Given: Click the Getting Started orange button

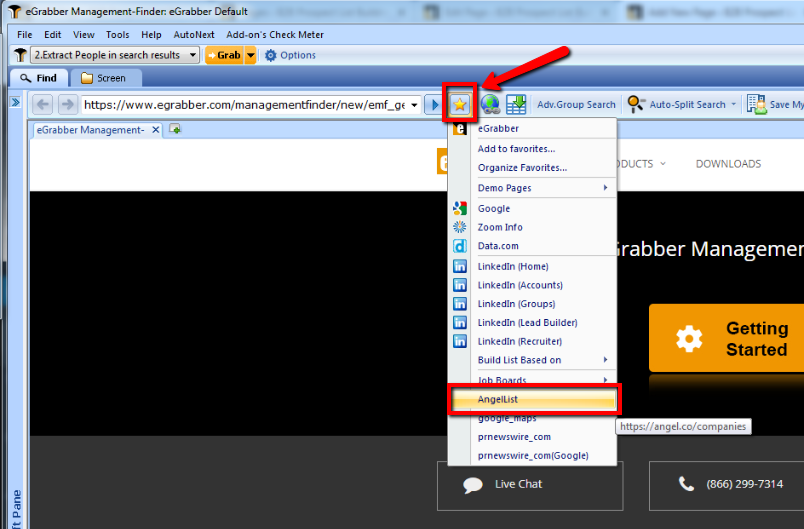Looking at the screenshot, I should pos(726,338).
